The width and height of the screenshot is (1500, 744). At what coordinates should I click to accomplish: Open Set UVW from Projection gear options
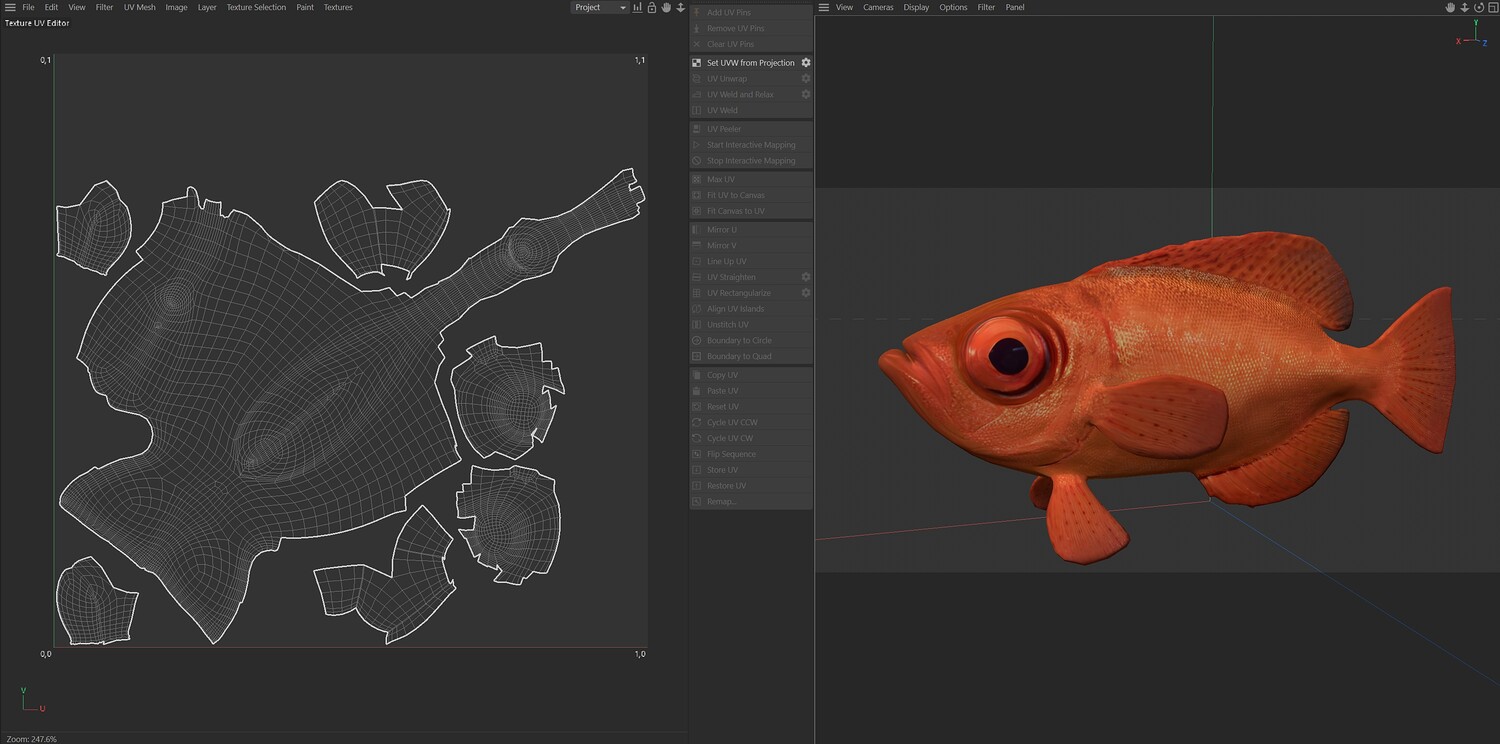pyautogui.click(x=806, y=63)
